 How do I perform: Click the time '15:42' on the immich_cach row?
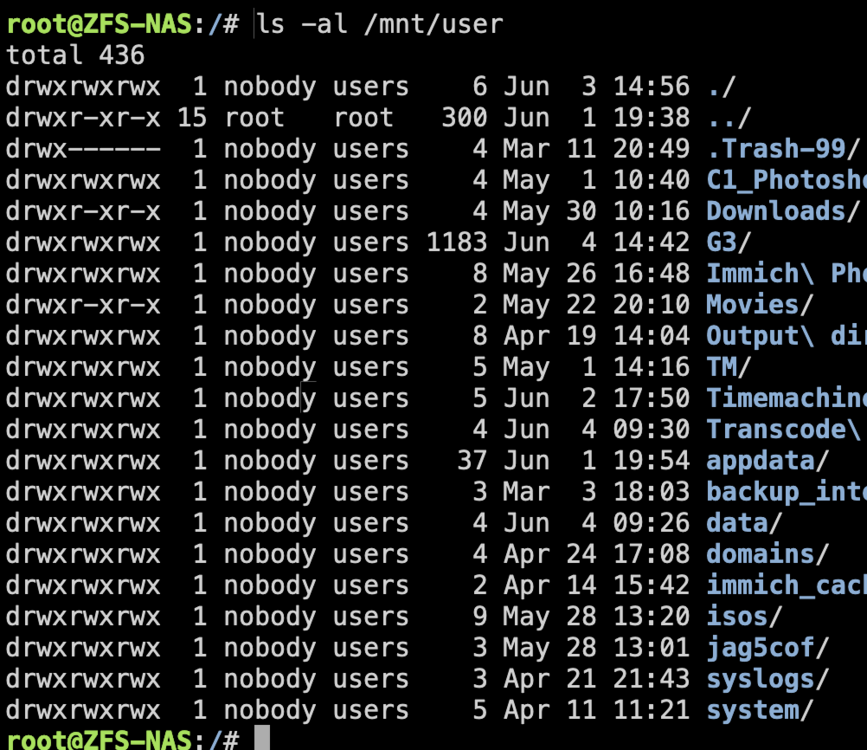click(652, 586)
